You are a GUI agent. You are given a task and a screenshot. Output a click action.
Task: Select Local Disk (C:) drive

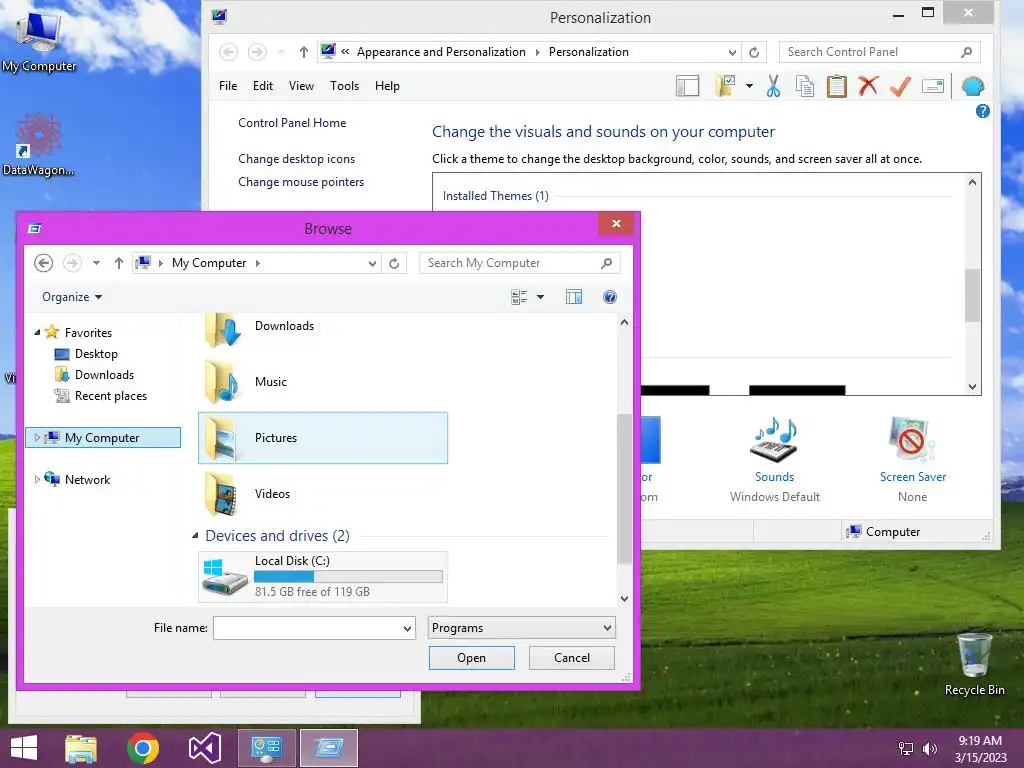point(323,577)
